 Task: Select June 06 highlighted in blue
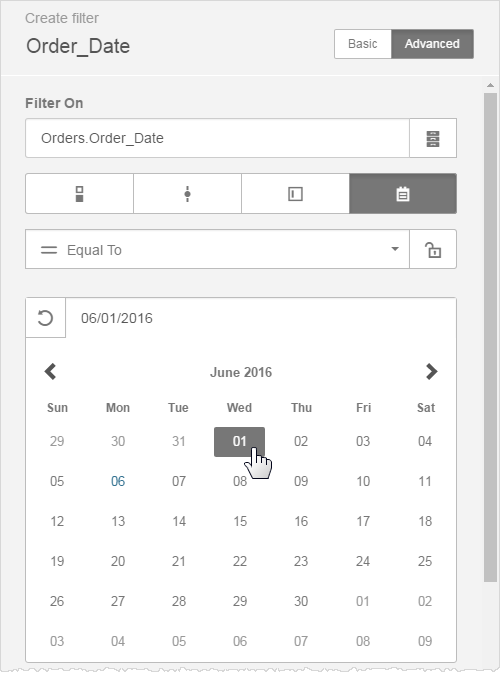[118, 481]
